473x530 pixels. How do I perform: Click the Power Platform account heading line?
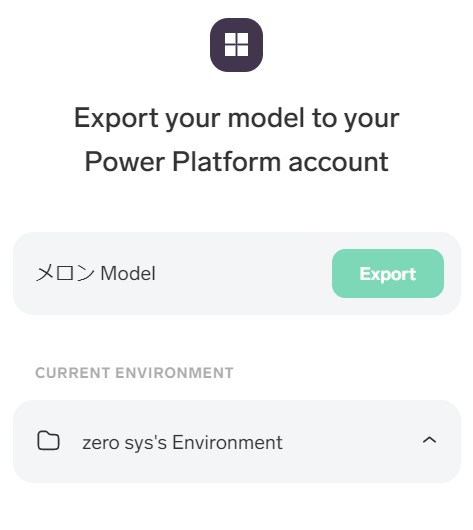(x=237, y=162)
